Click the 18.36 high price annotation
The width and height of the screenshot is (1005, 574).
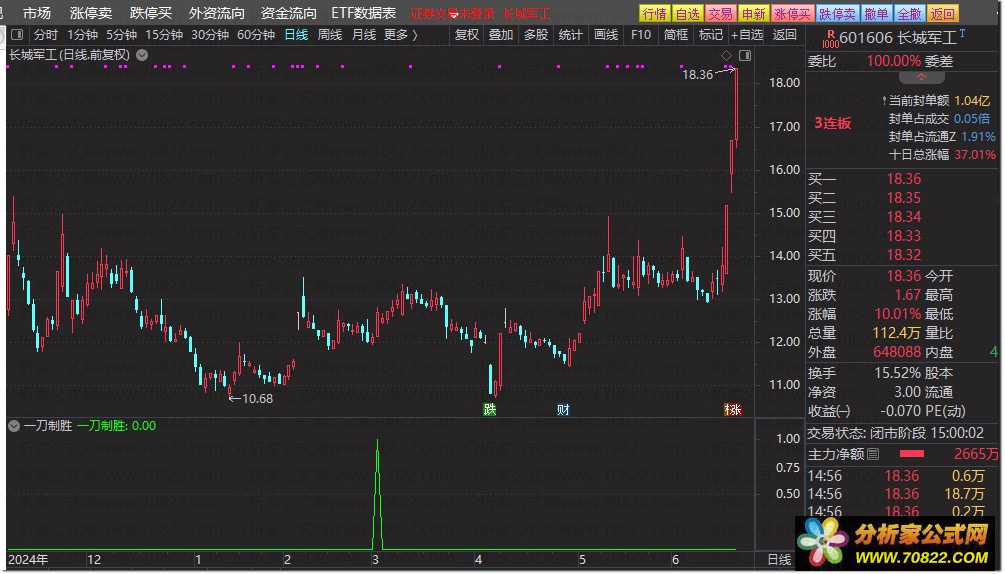coord(697,74)
